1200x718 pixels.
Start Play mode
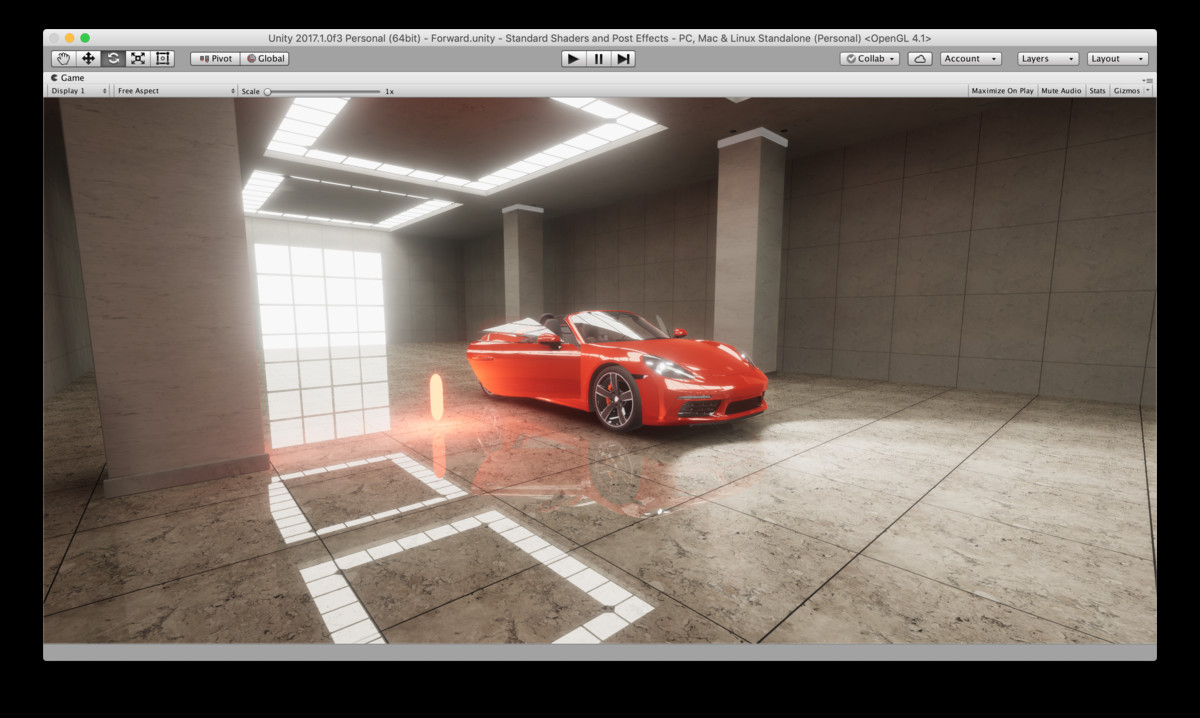(x=573, y=59)
